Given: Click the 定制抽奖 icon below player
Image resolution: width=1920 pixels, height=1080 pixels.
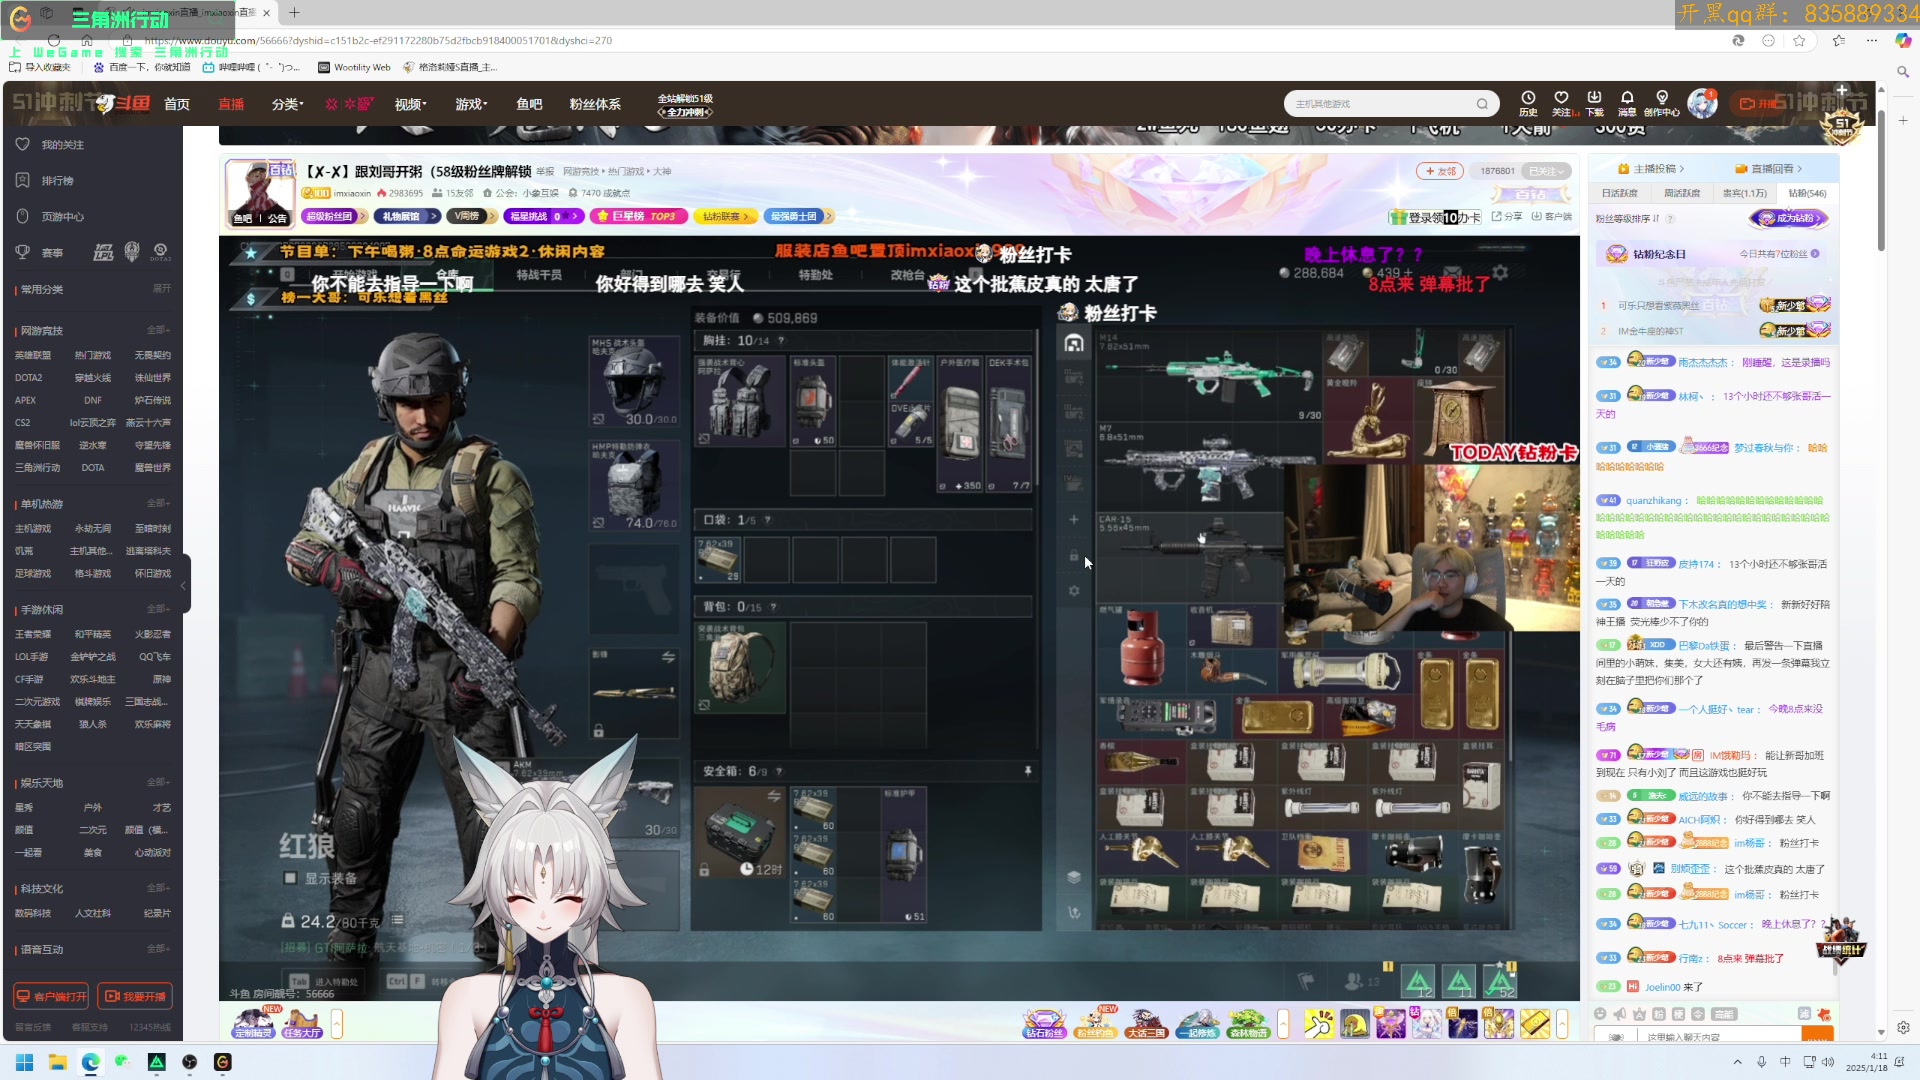Looking at the screenshot, I should (253, 1024).
